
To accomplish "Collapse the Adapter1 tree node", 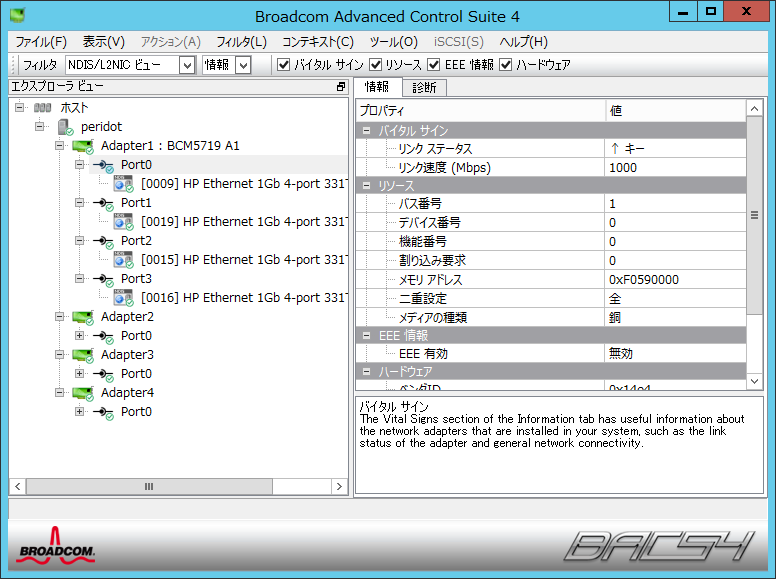I will point(59,145).
